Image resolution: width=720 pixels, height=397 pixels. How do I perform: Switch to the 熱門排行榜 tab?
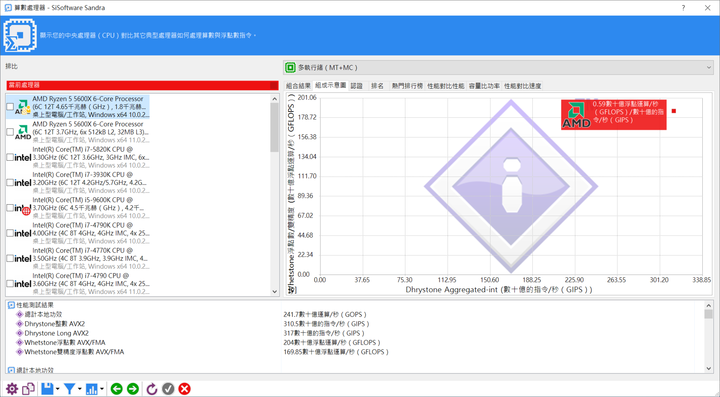(x=407, y=86)
